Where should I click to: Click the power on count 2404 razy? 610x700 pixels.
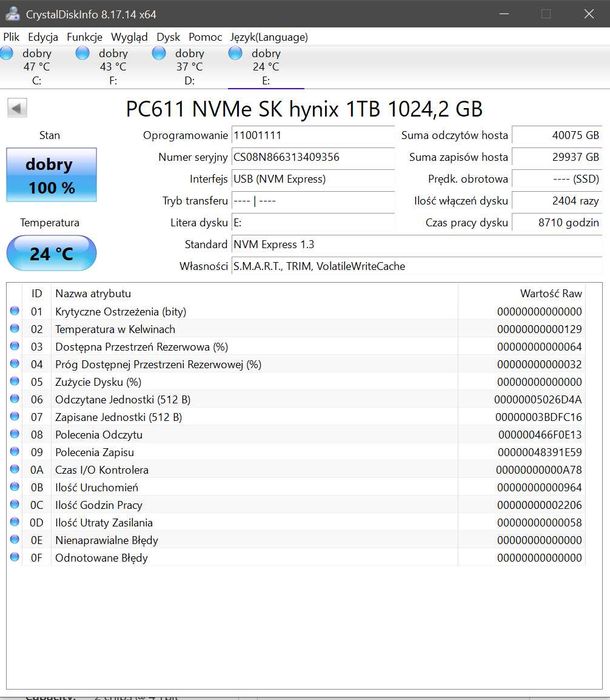tap(557, 201)
